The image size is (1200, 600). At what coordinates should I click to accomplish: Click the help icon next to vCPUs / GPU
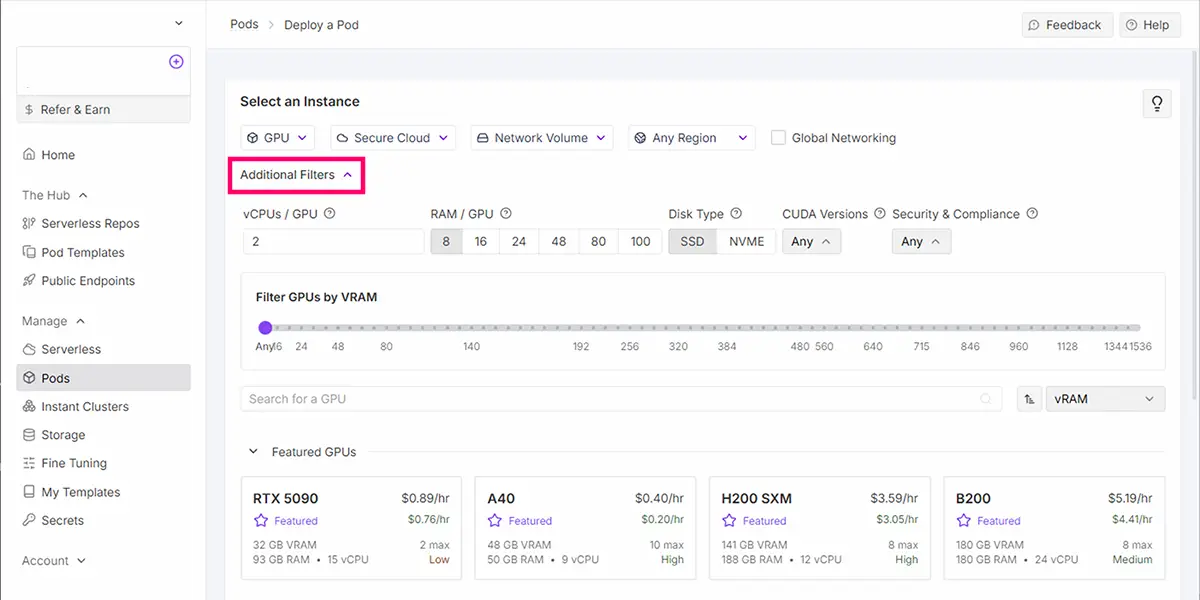click(x=330, y=214)
